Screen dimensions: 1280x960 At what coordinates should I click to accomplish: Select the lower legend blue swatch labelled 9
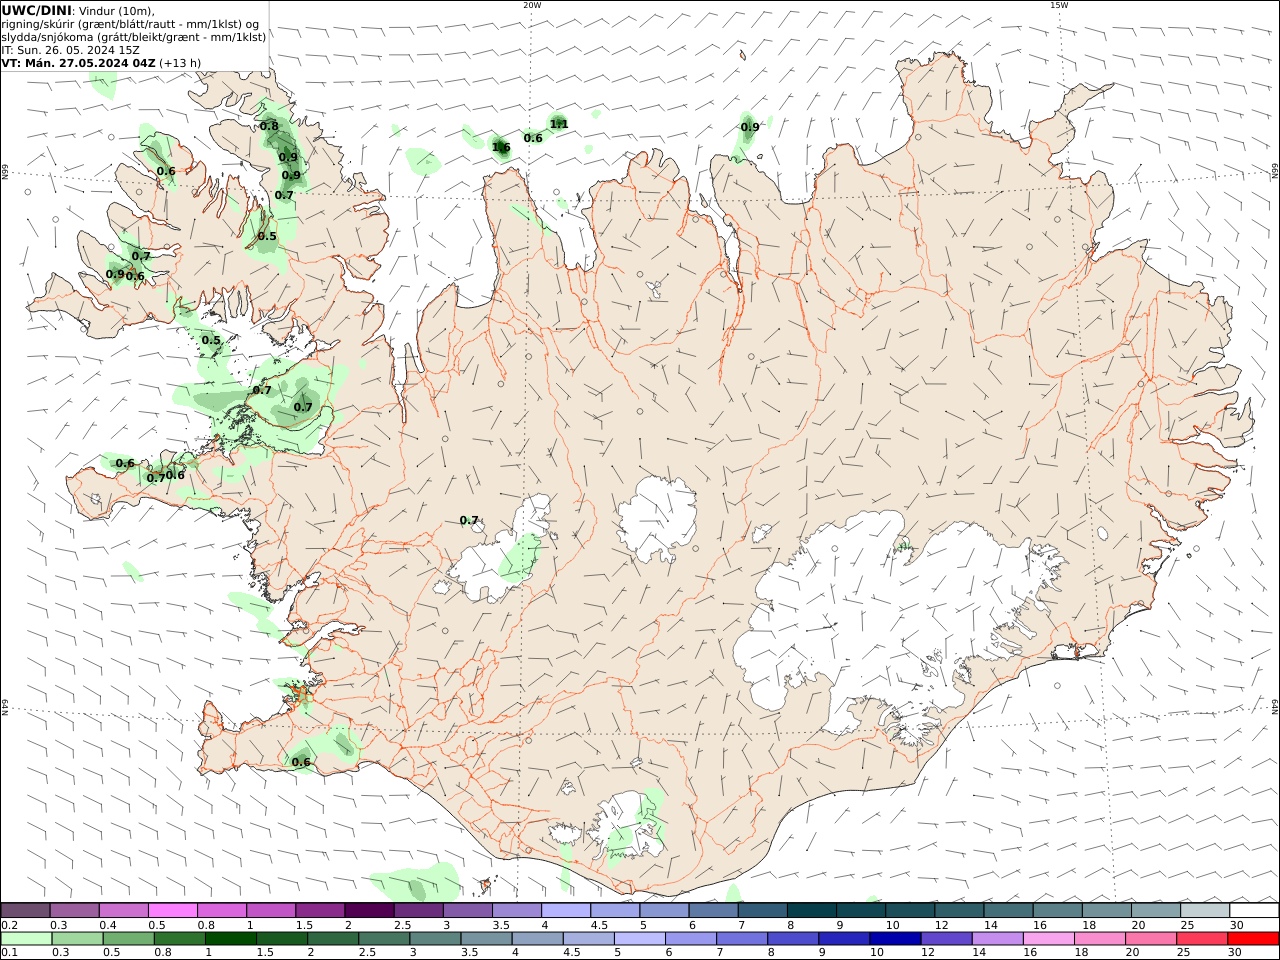click(x=844, y=939)
